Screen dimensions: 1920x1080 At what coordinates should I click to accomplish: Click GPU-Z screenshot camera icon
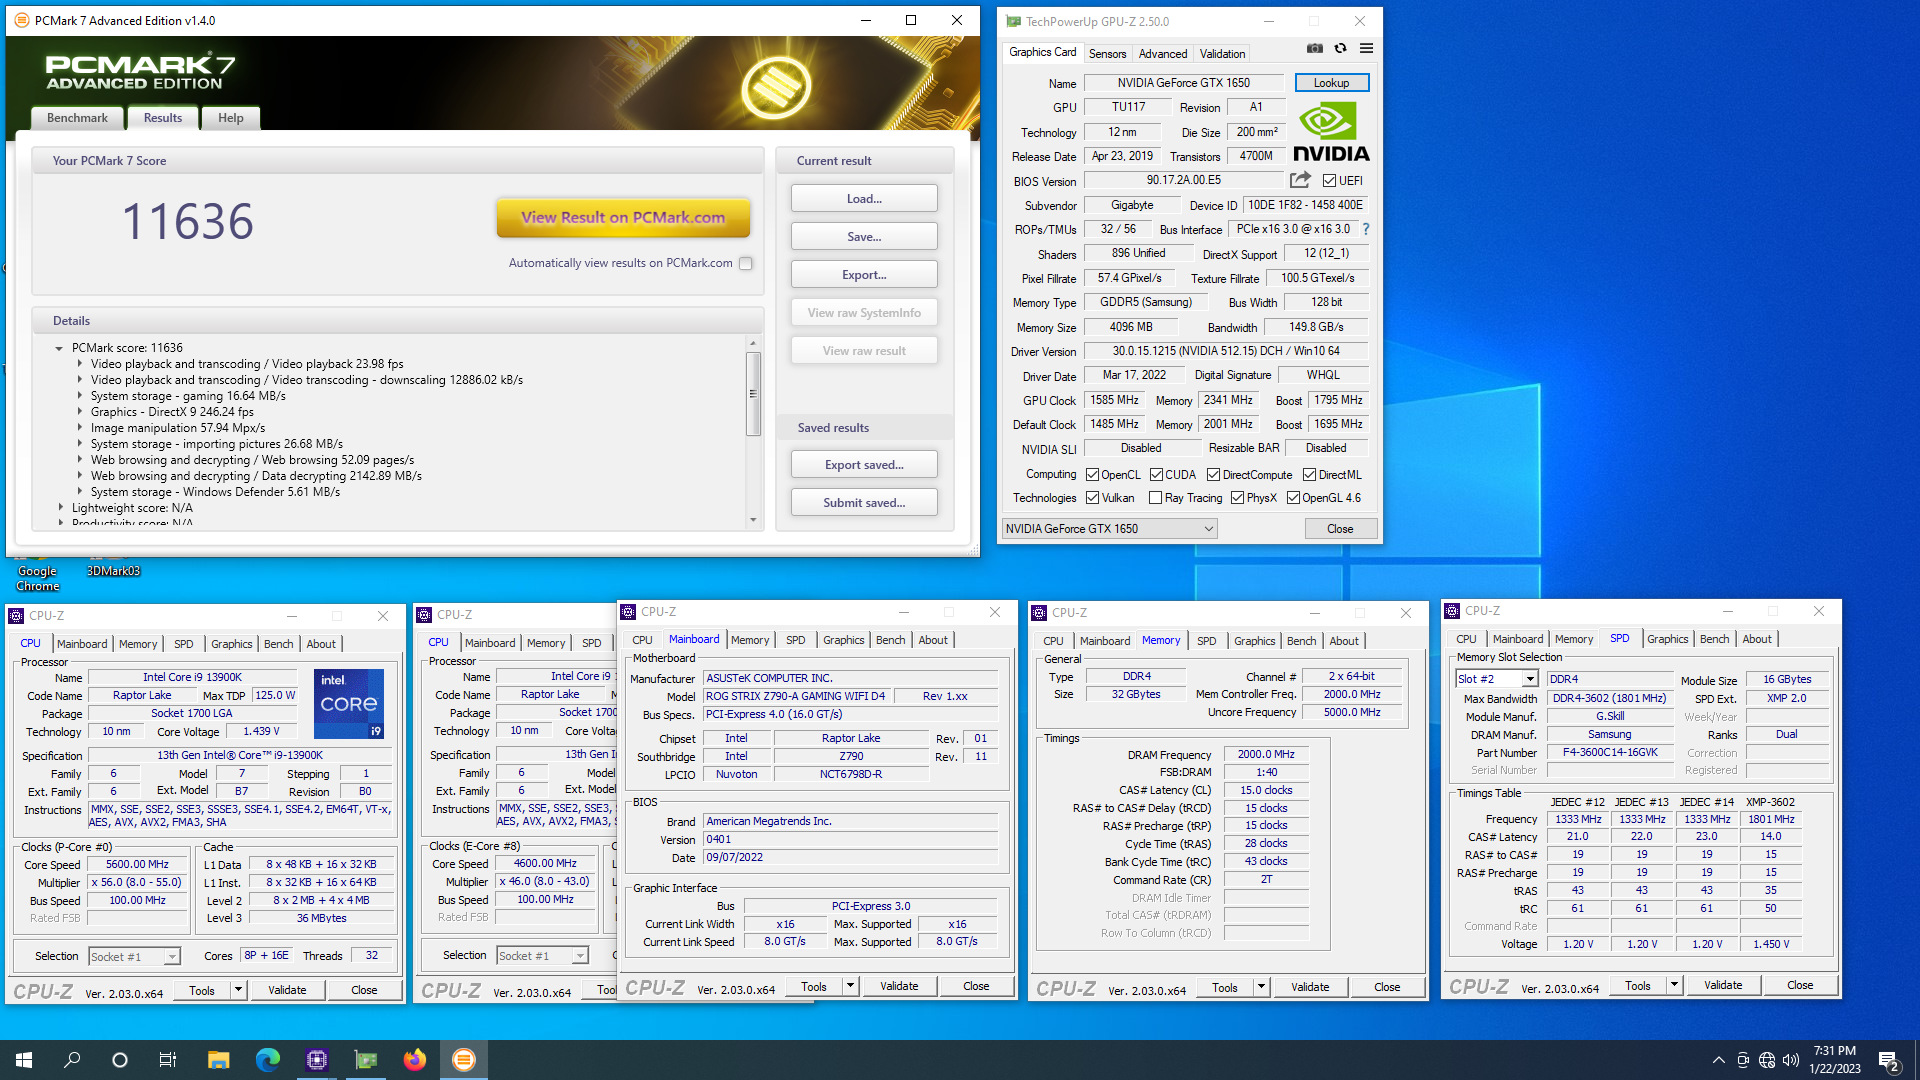click(x=1314, y=48)
